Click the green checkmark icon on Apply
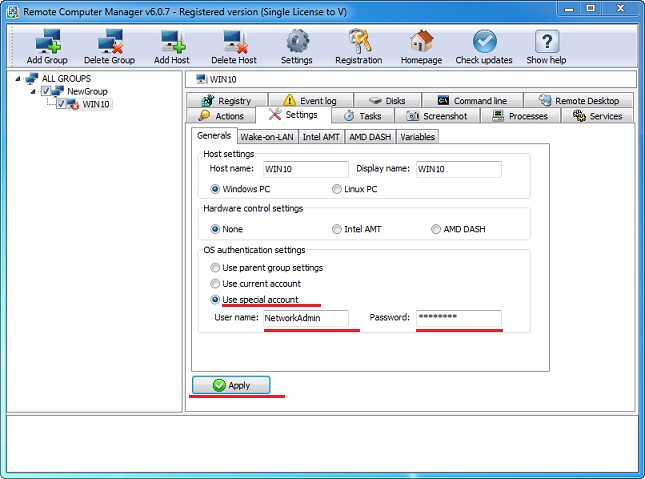 pyautogui.click(x=219, y=385)
